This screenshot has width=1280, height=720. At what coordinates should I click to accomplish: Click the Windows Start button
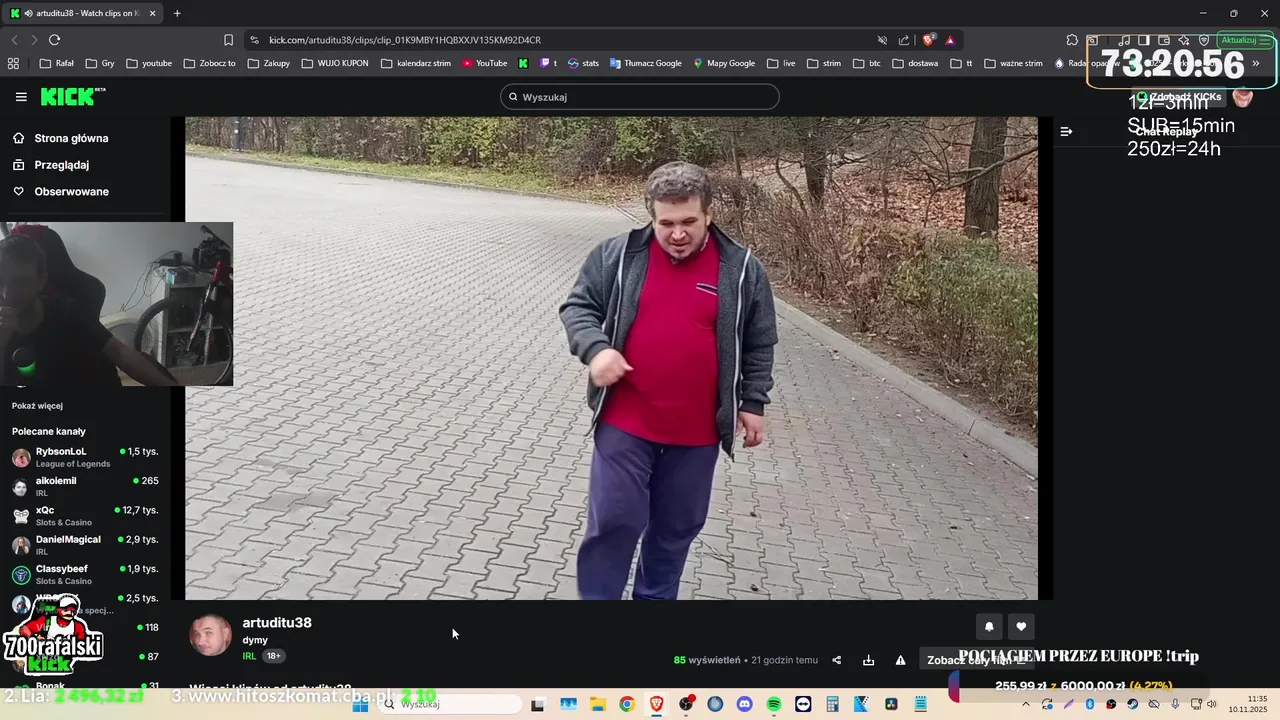[x=361, y=704]
